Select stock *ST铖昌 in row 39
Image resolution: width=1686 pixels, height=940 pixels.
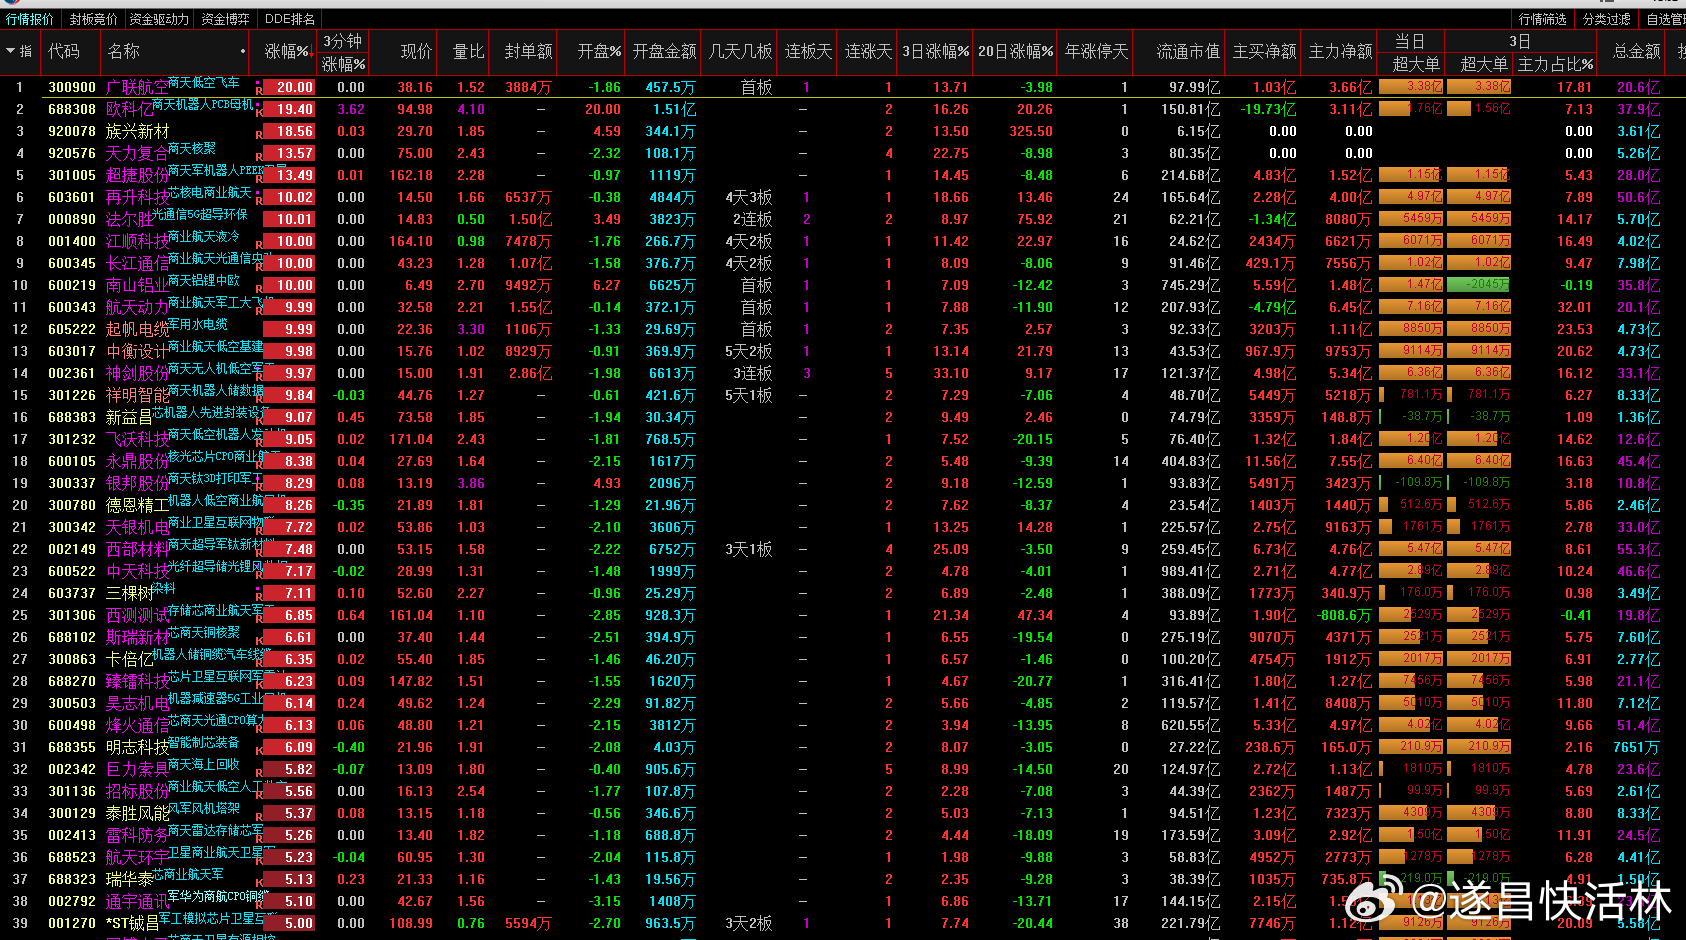point(133,924)
